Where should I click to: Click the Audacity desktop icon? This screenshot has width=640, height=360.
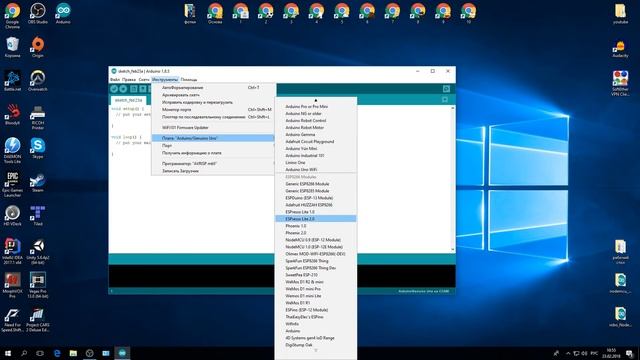click(620, 49)
